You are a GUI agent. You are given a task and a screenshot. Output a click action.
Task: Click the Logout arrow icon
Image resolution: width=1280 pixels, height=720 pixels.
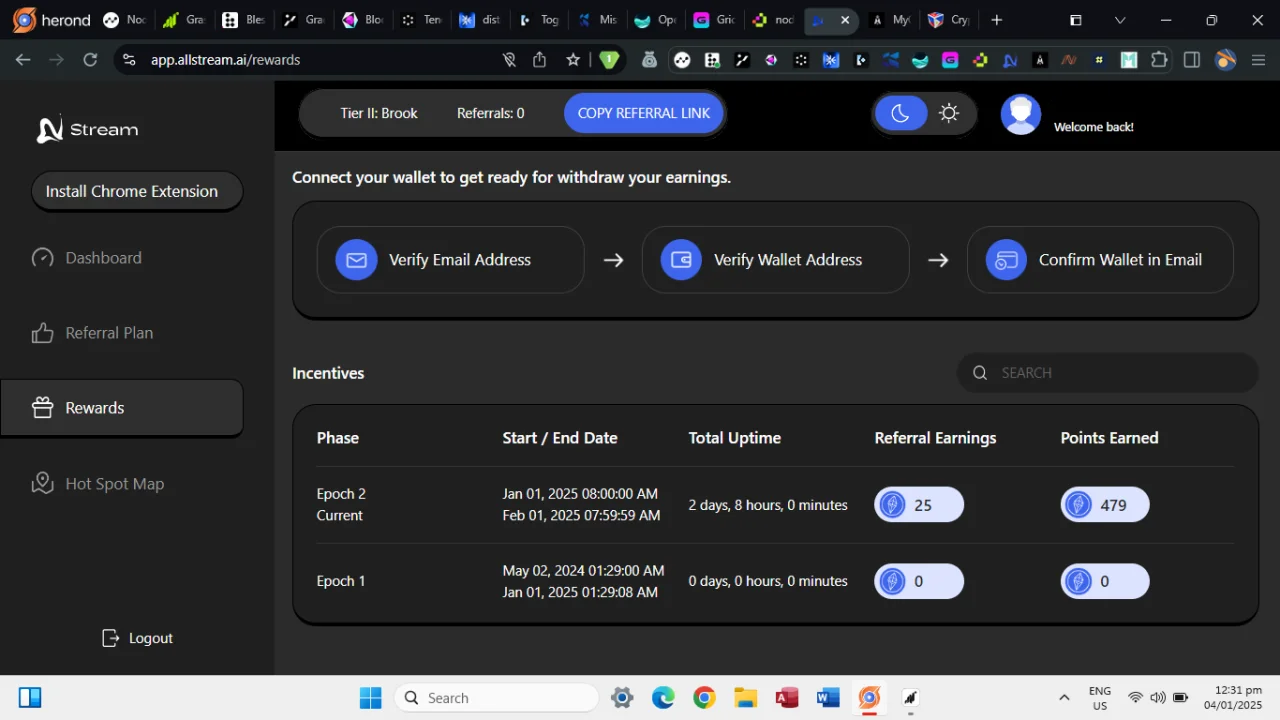[x=111, y=638]
